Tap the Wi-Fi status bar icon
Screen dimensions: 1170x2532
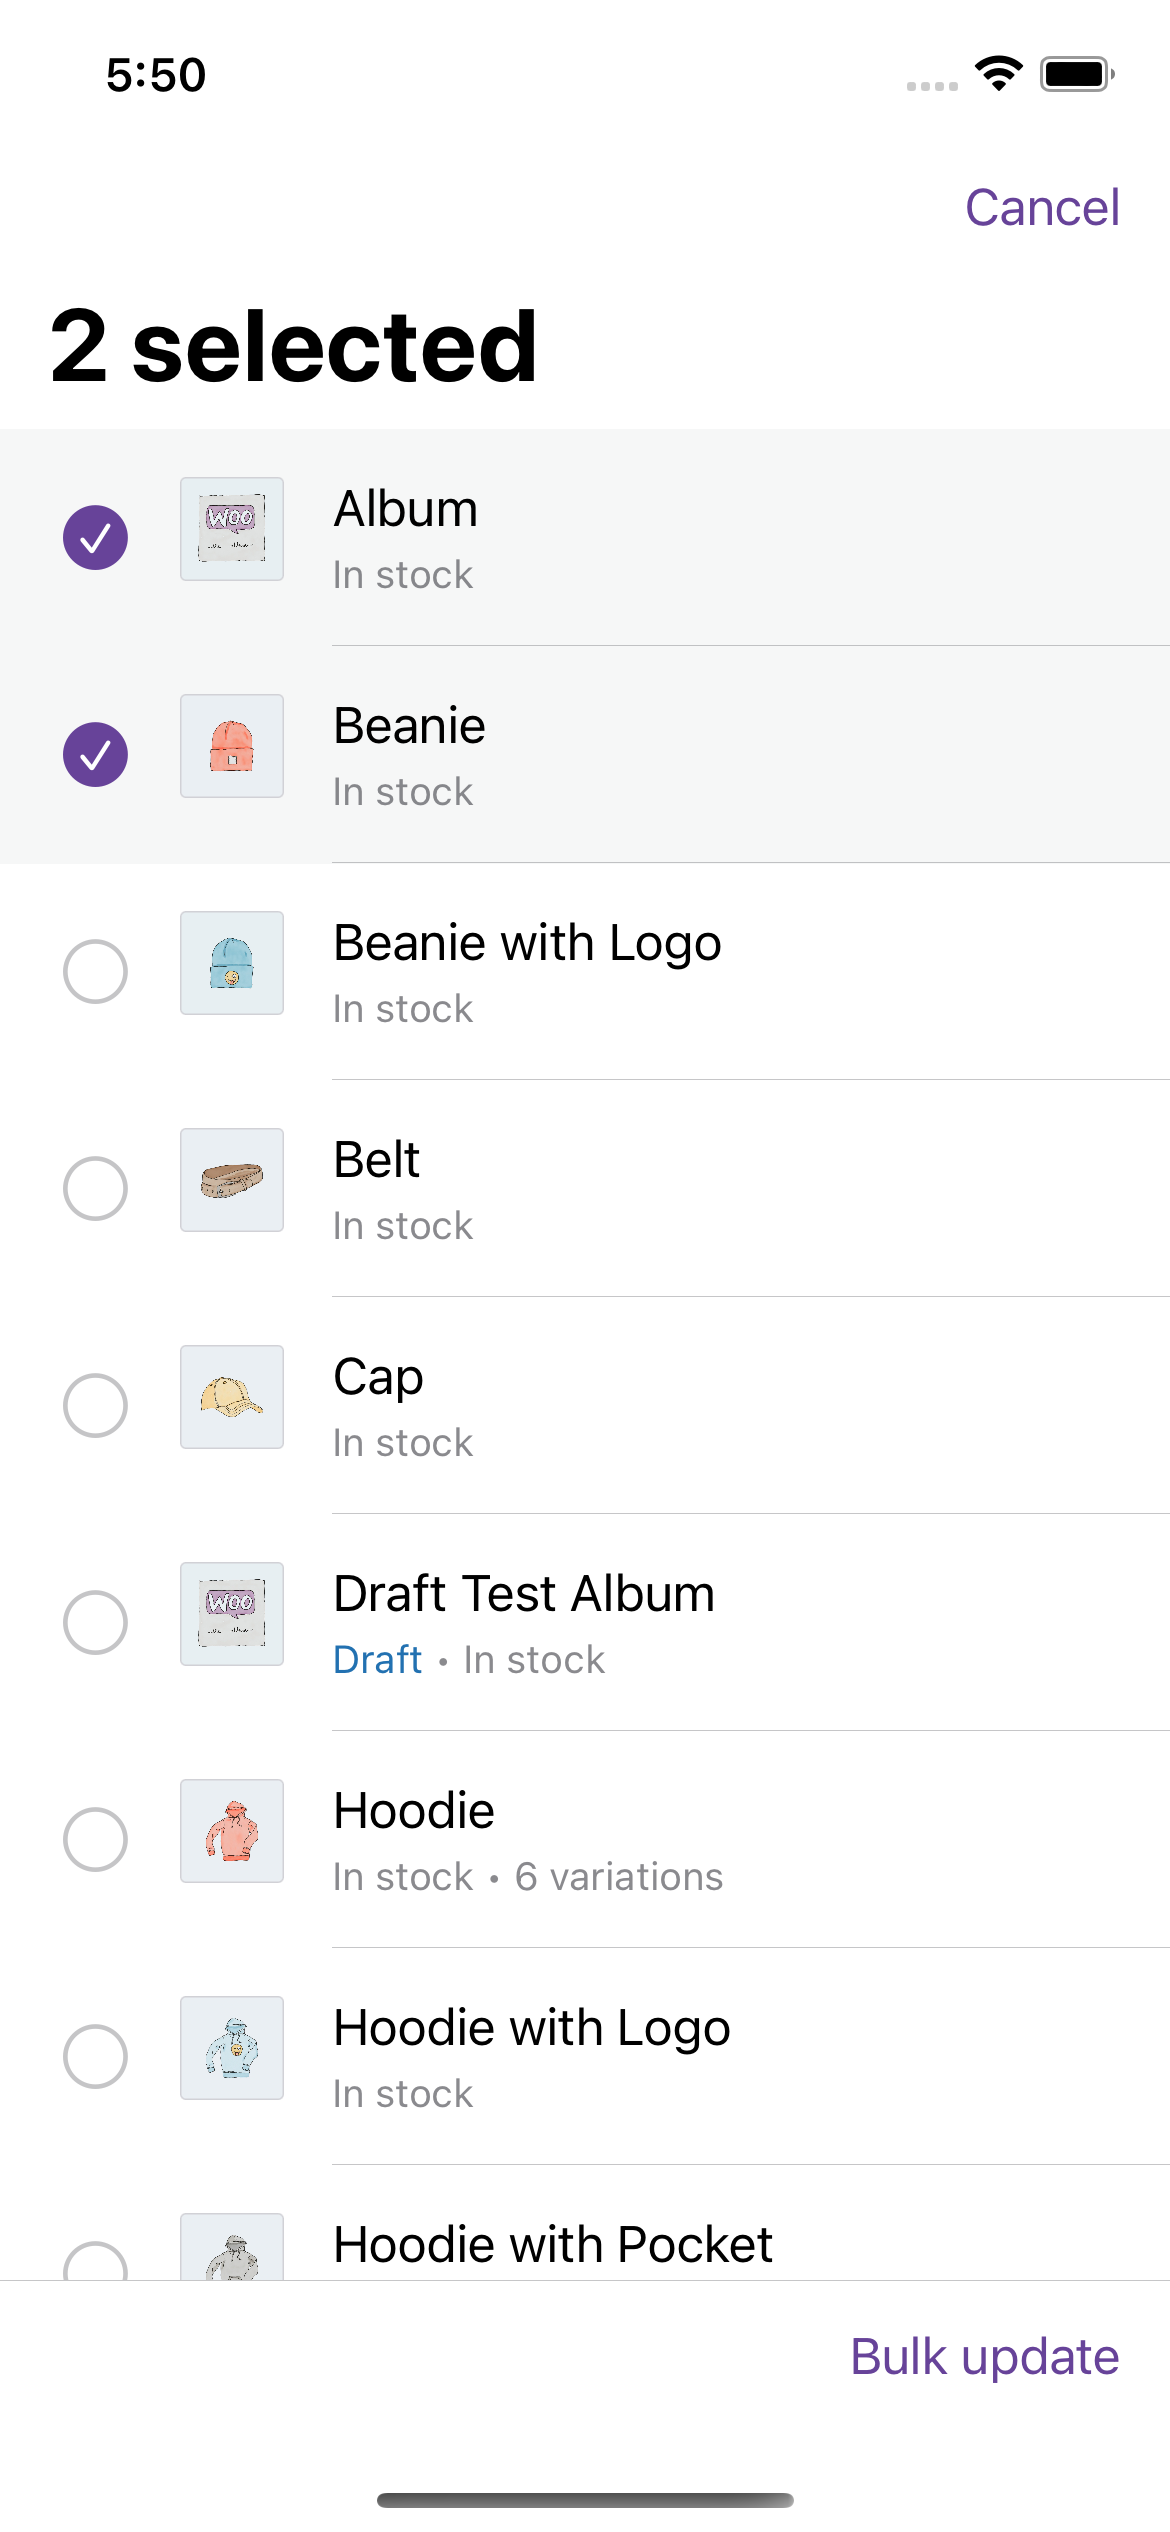tap(998, 74)
